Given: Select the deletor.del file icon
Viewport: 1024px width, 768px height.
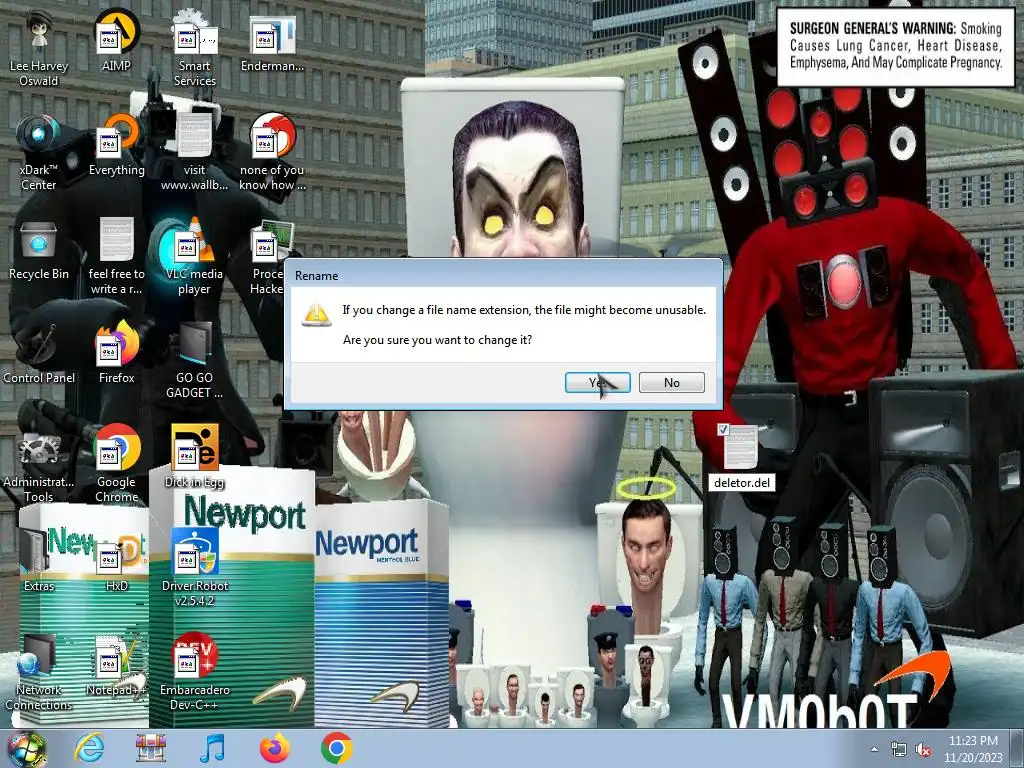Looking at the screenshot, I should pyautogui.click(x=741, y=447).
